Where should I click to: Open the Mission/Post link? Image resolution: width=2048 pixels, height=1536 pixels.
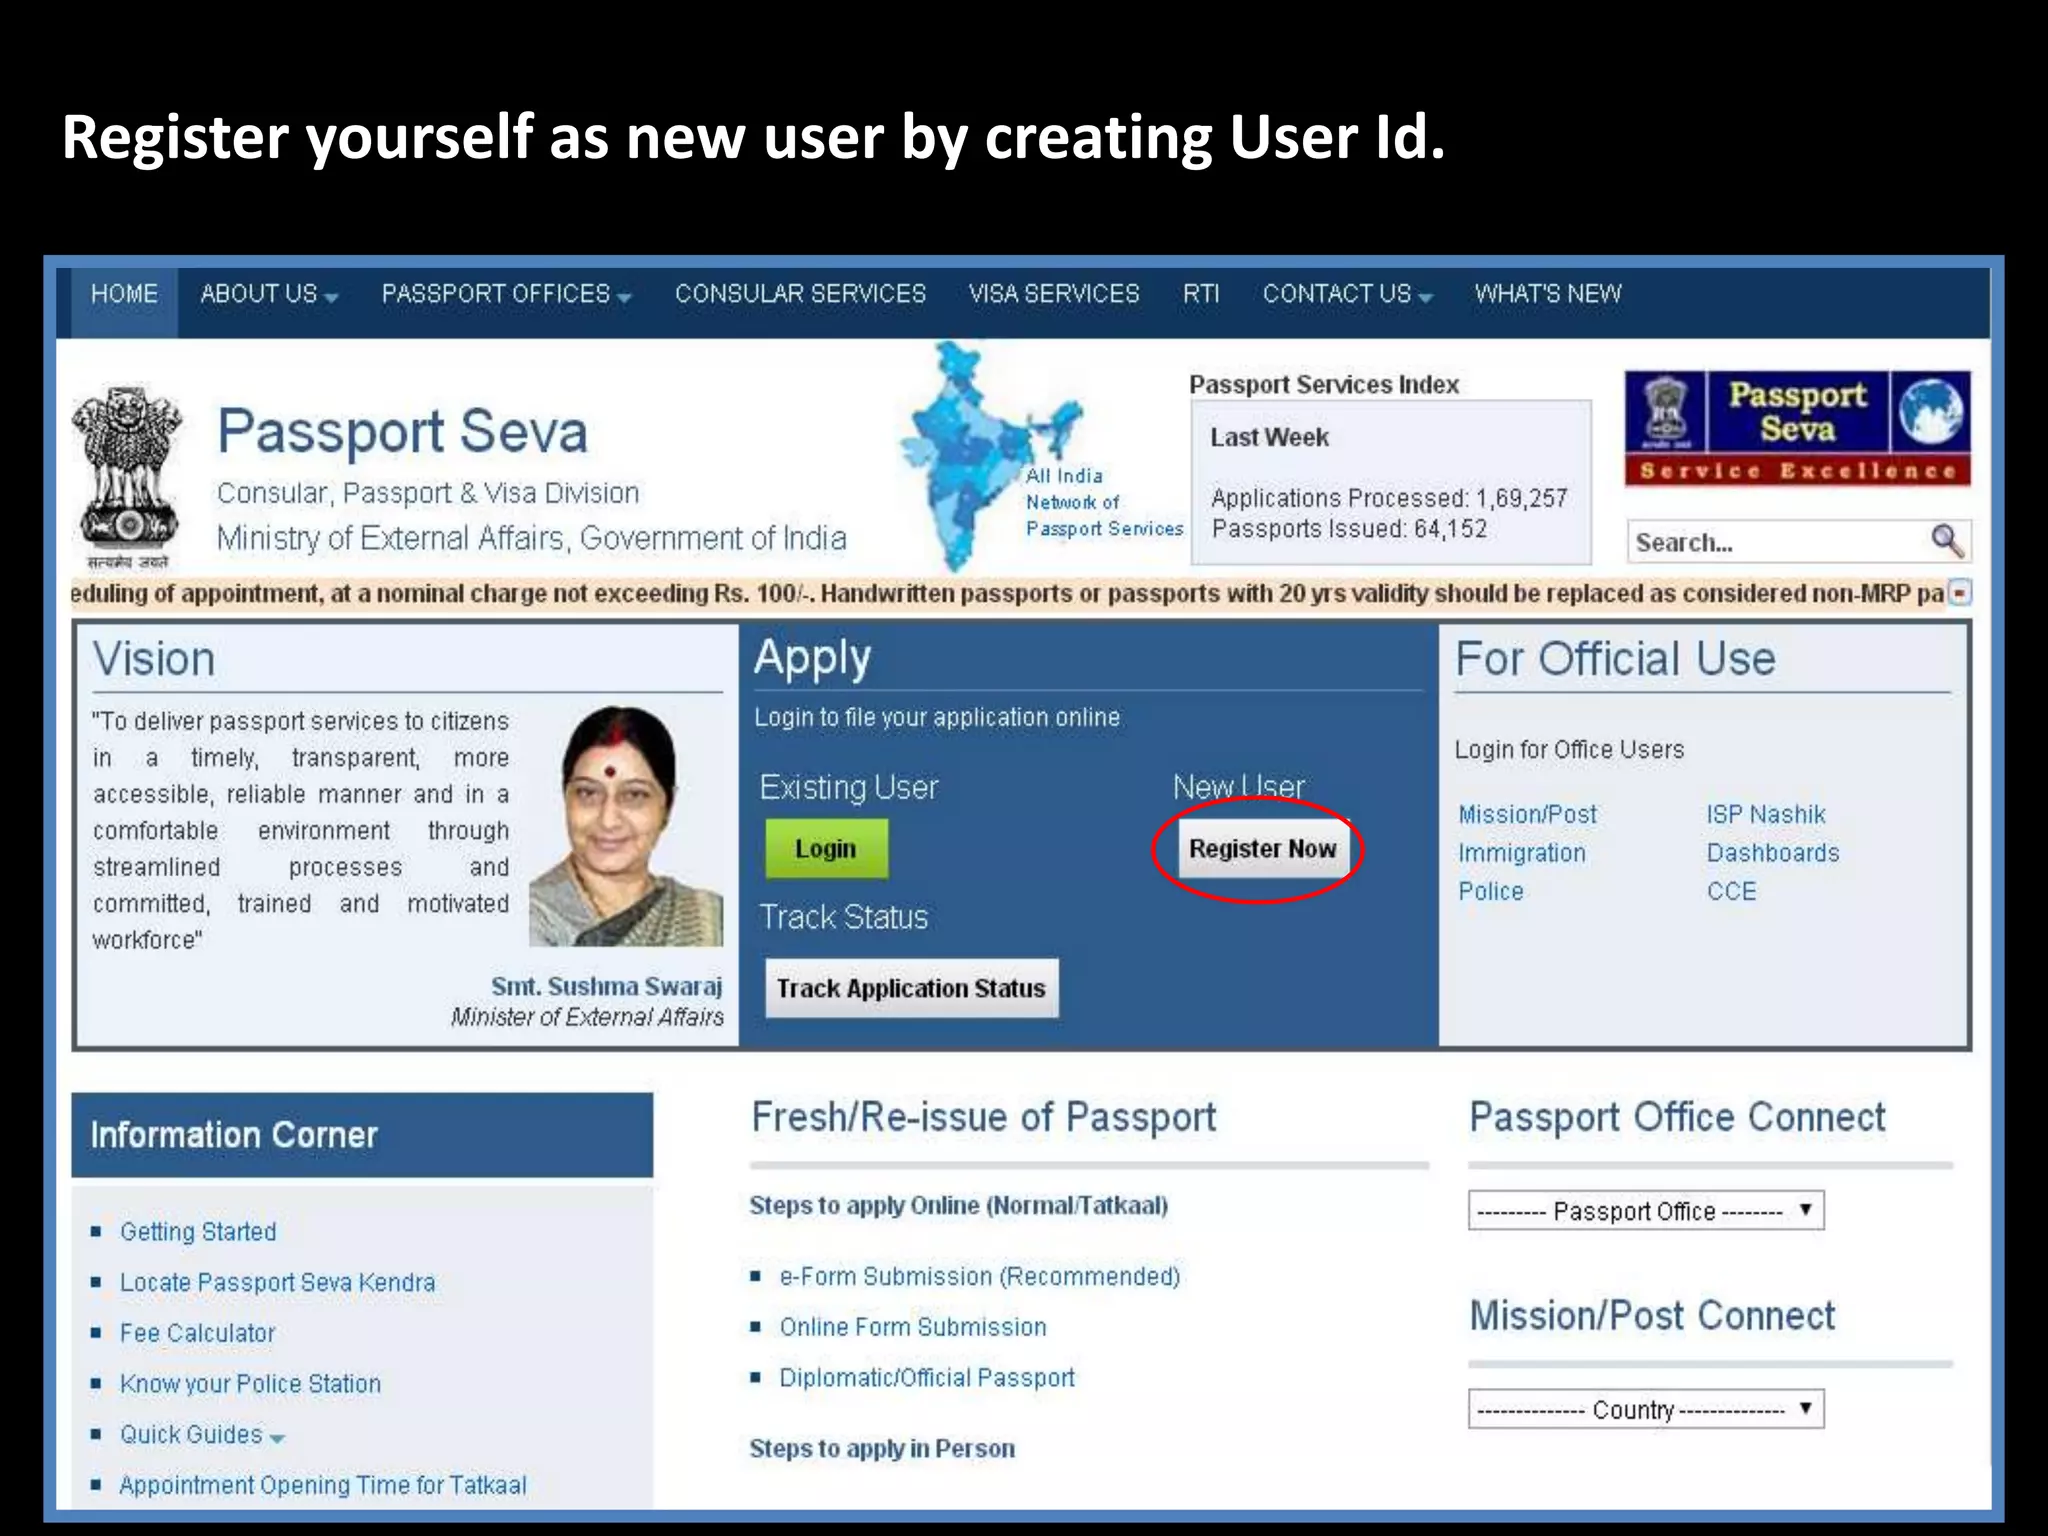click(x=1527, y=814)
